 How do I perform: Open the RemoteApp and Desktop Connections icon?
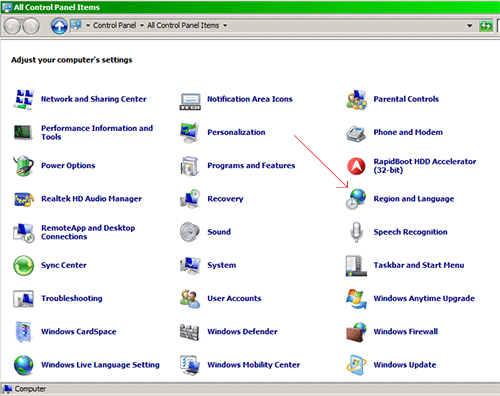tap(24, 232)
